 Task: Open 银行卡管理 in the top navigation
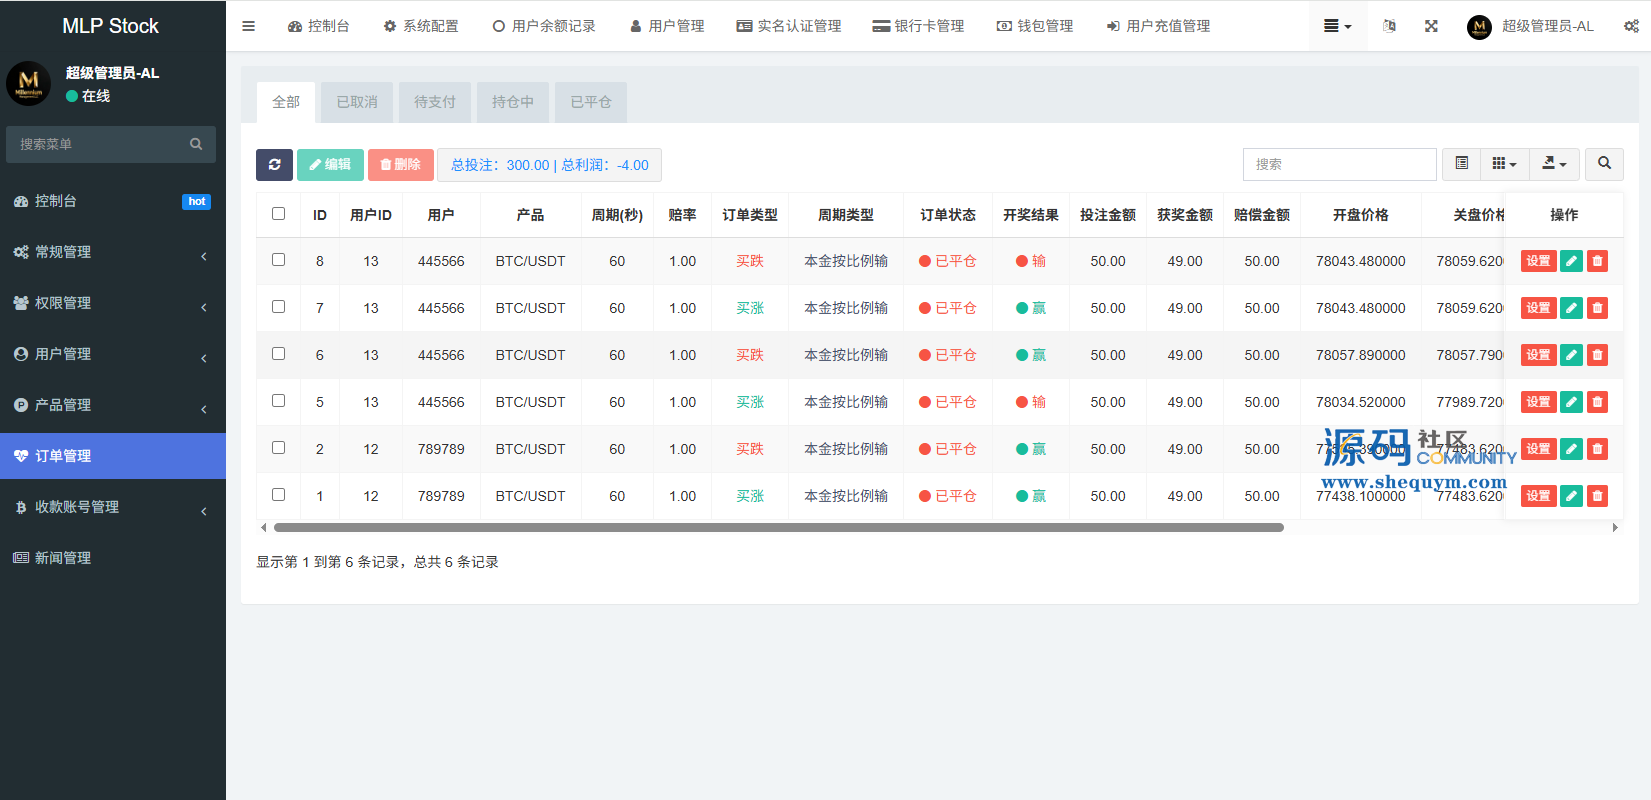point(918,26)
